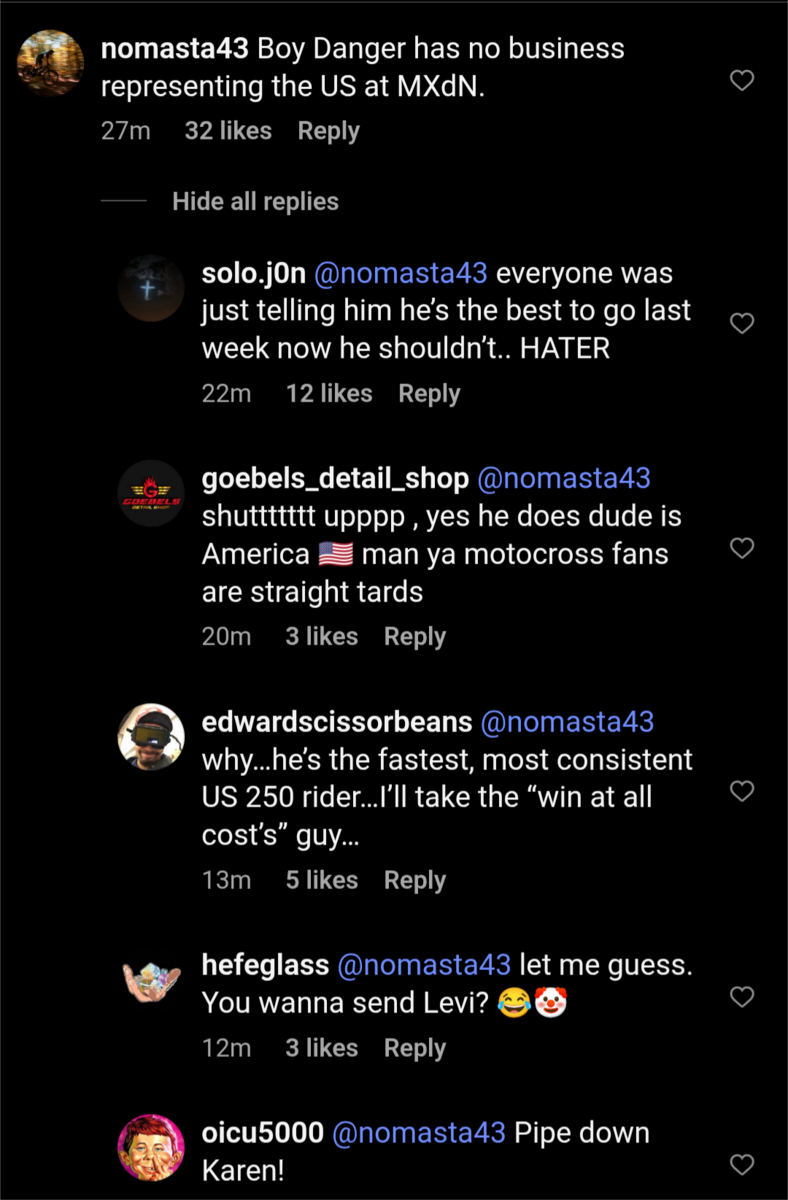The image size is (788, 1200).
Task: Tap heart on goebels_detail_shop's reply
Action: [742, 548]
